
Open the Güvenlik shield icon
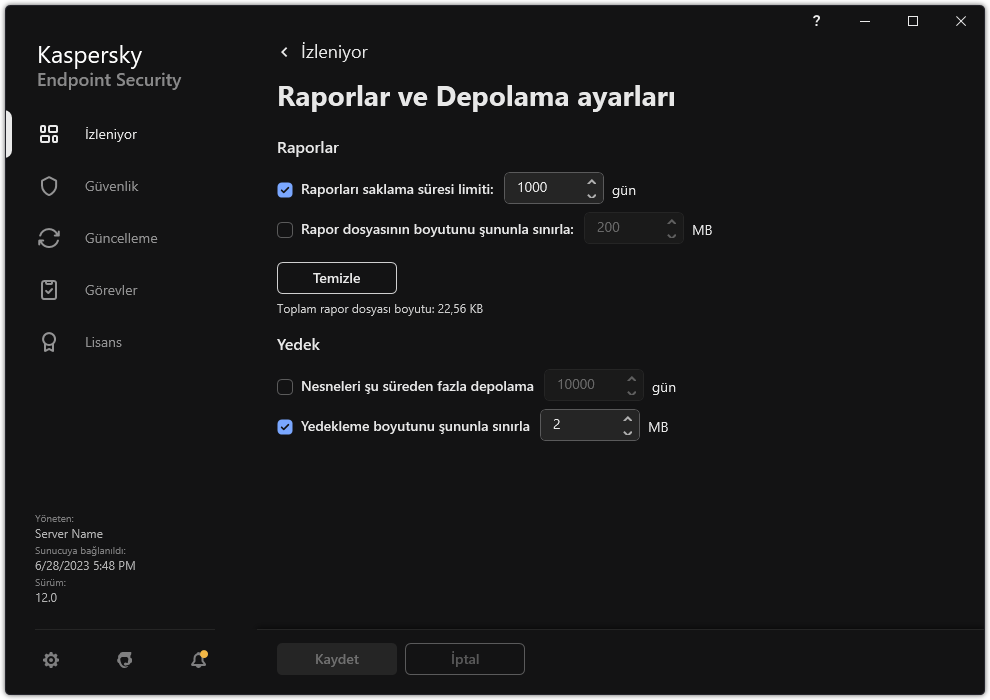coord(48,186)
